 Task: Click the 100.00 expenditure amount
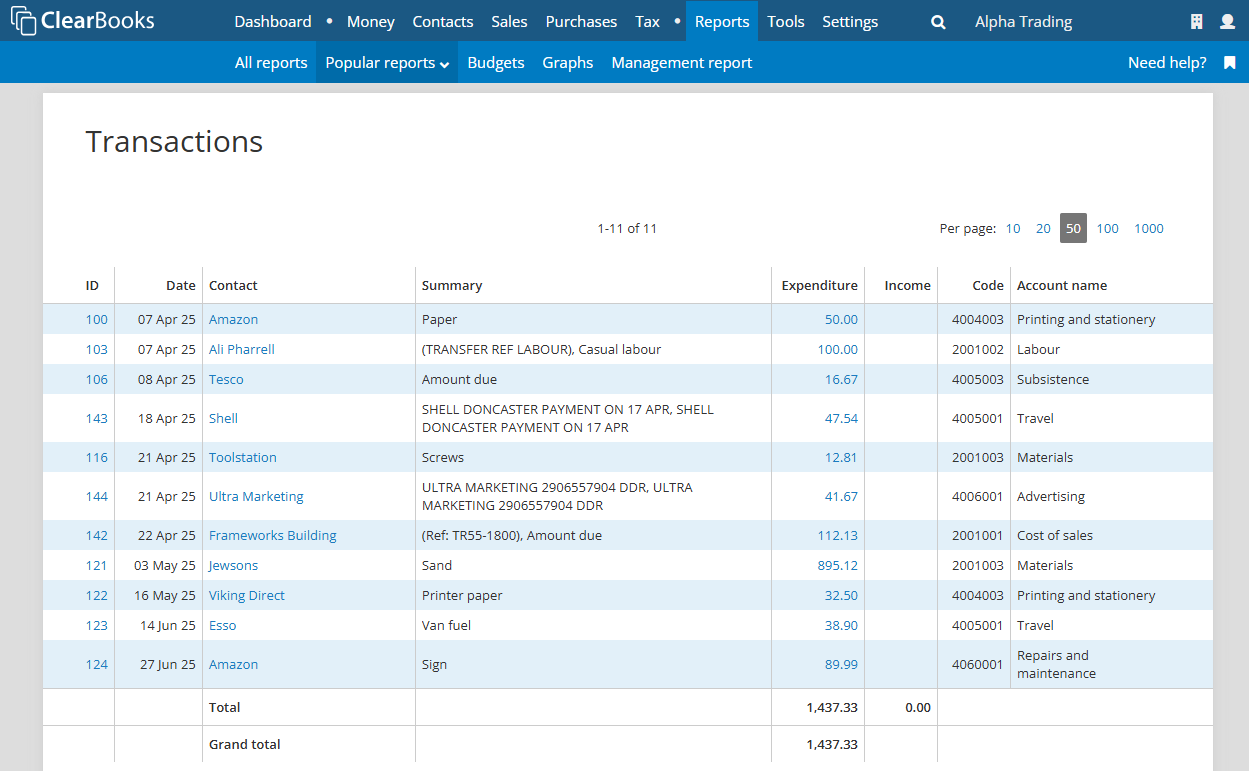tap(837, 350)
